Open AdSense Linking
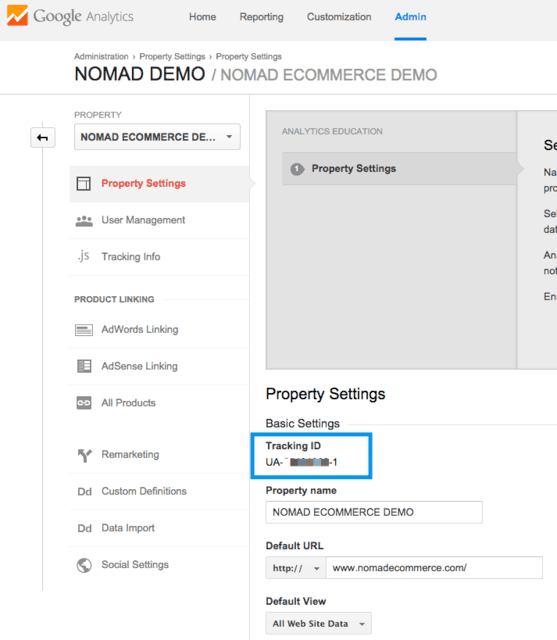The image size is (557, 640). (160, 367)
